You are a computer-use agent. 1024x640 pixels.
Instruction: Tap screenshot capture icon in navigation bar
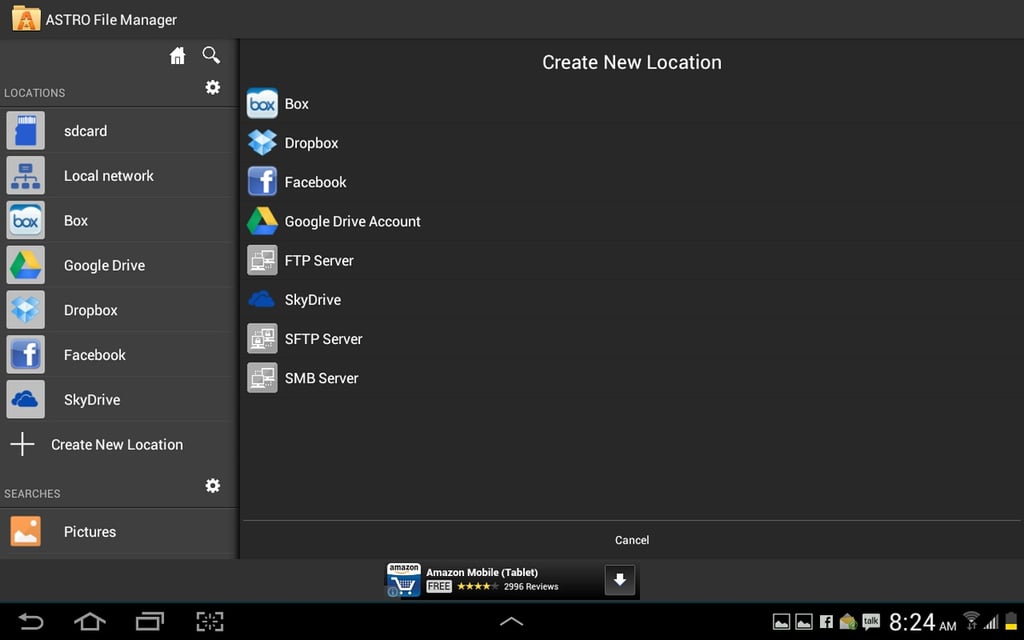click(210, 621)
